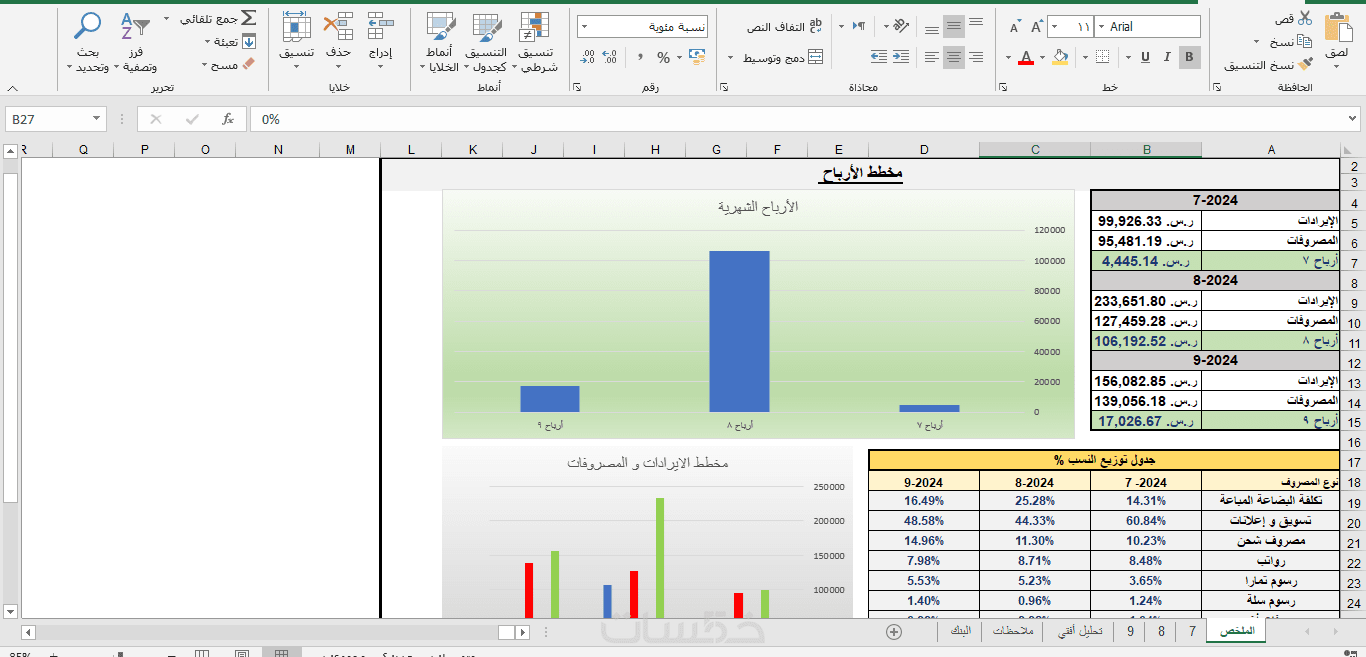The height and width of the screenshot is (657, 1366).
Task: Switch to sheet tab 8
Action: pyautogui.click(x=1161, y=631)
